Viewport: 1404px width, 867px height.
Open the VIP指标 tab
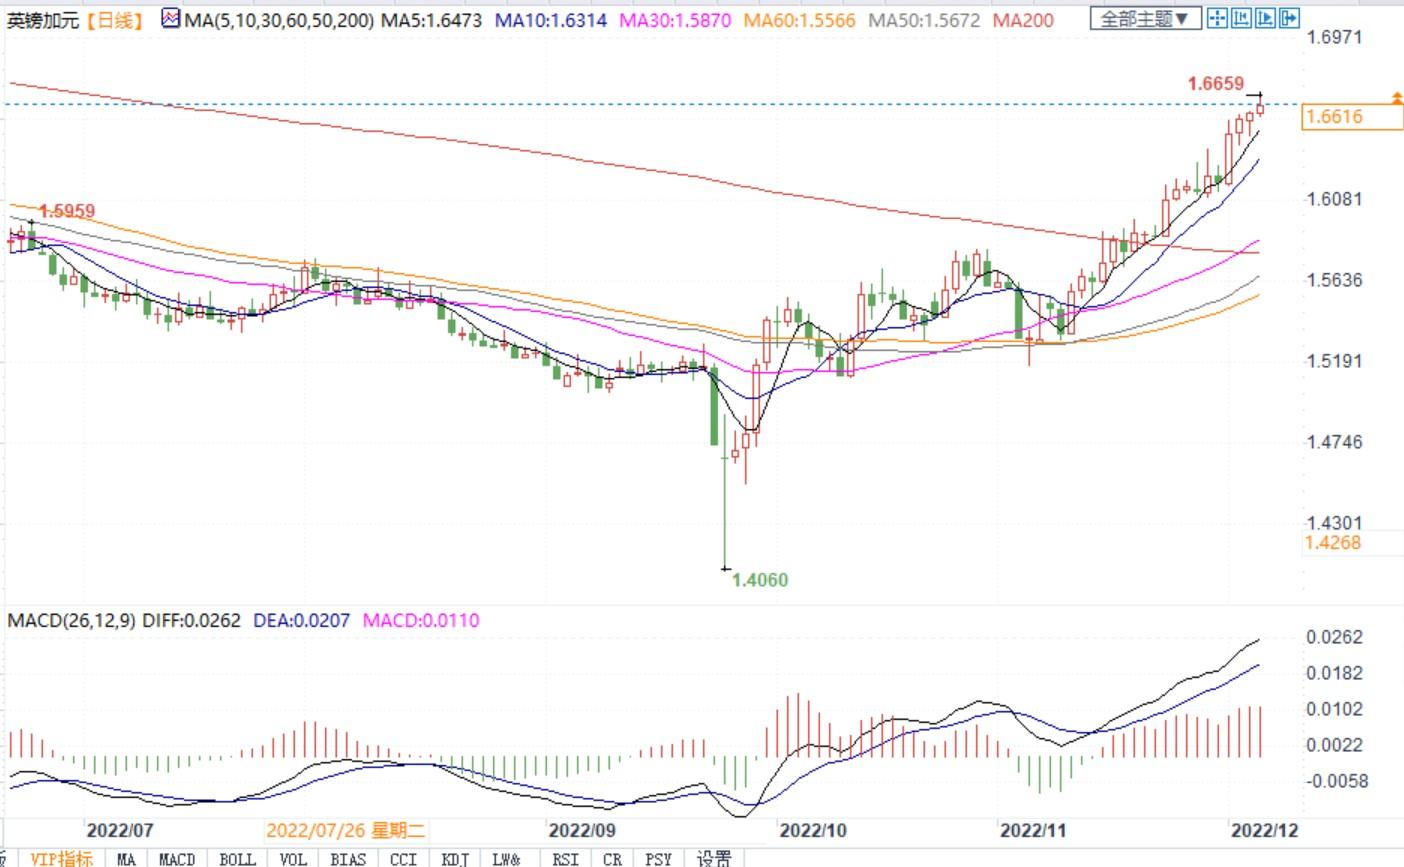click(x=61, y=858)
